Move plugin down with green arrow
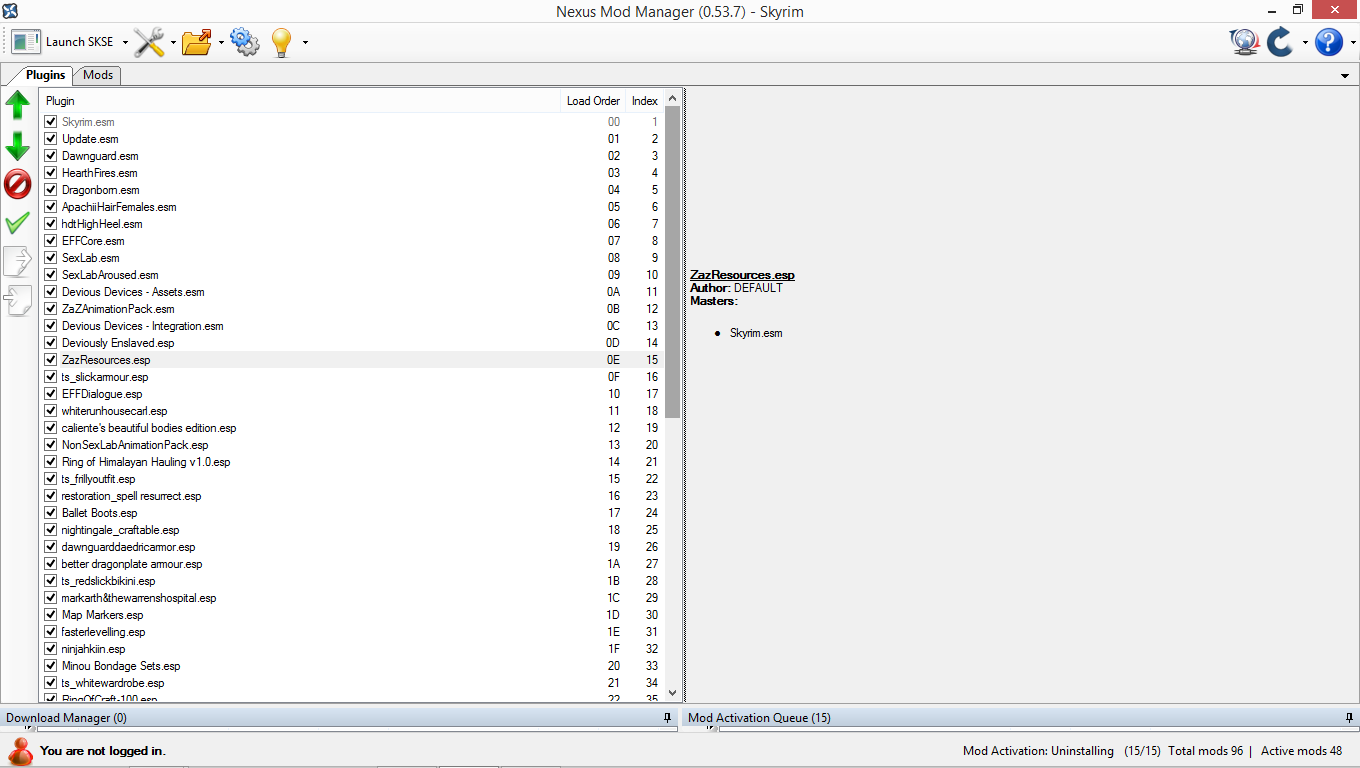The image size is (1360, 768). pyautogui.click(x=18, y=145)
